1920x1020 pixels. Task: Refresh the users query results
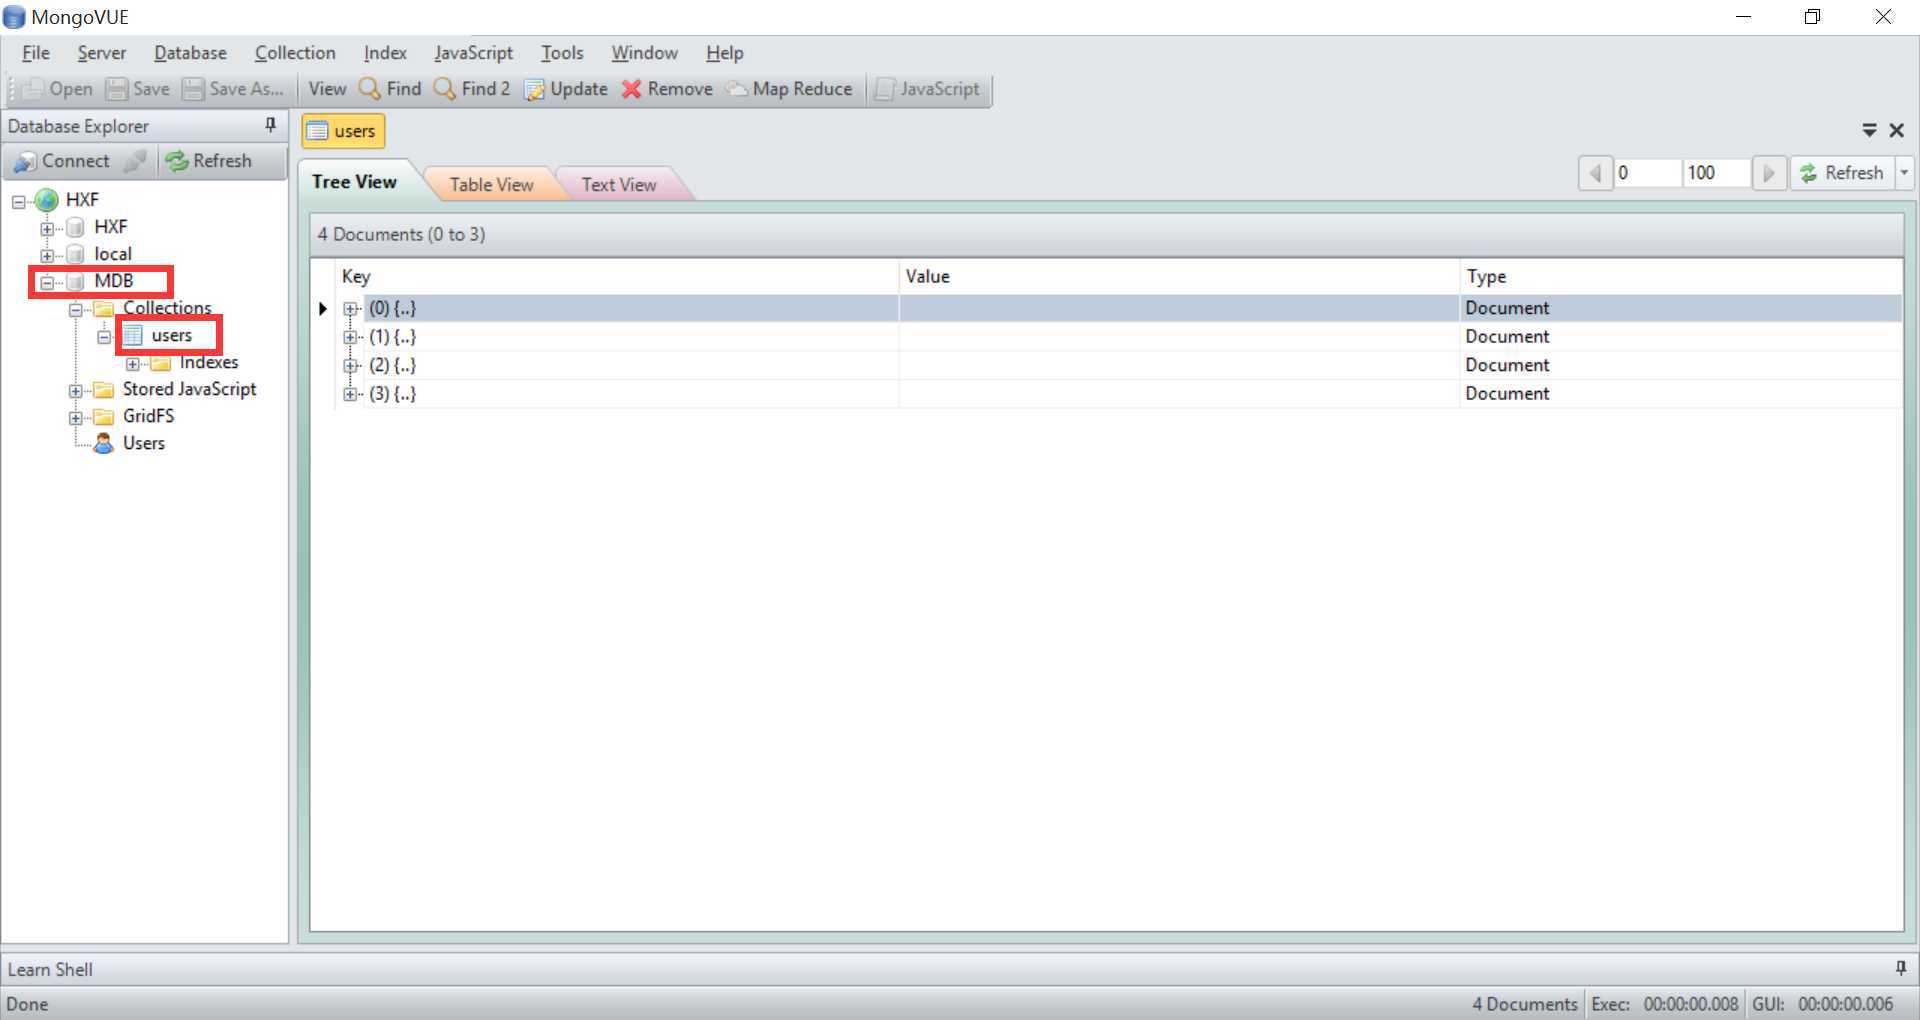tap(1842, 173)
